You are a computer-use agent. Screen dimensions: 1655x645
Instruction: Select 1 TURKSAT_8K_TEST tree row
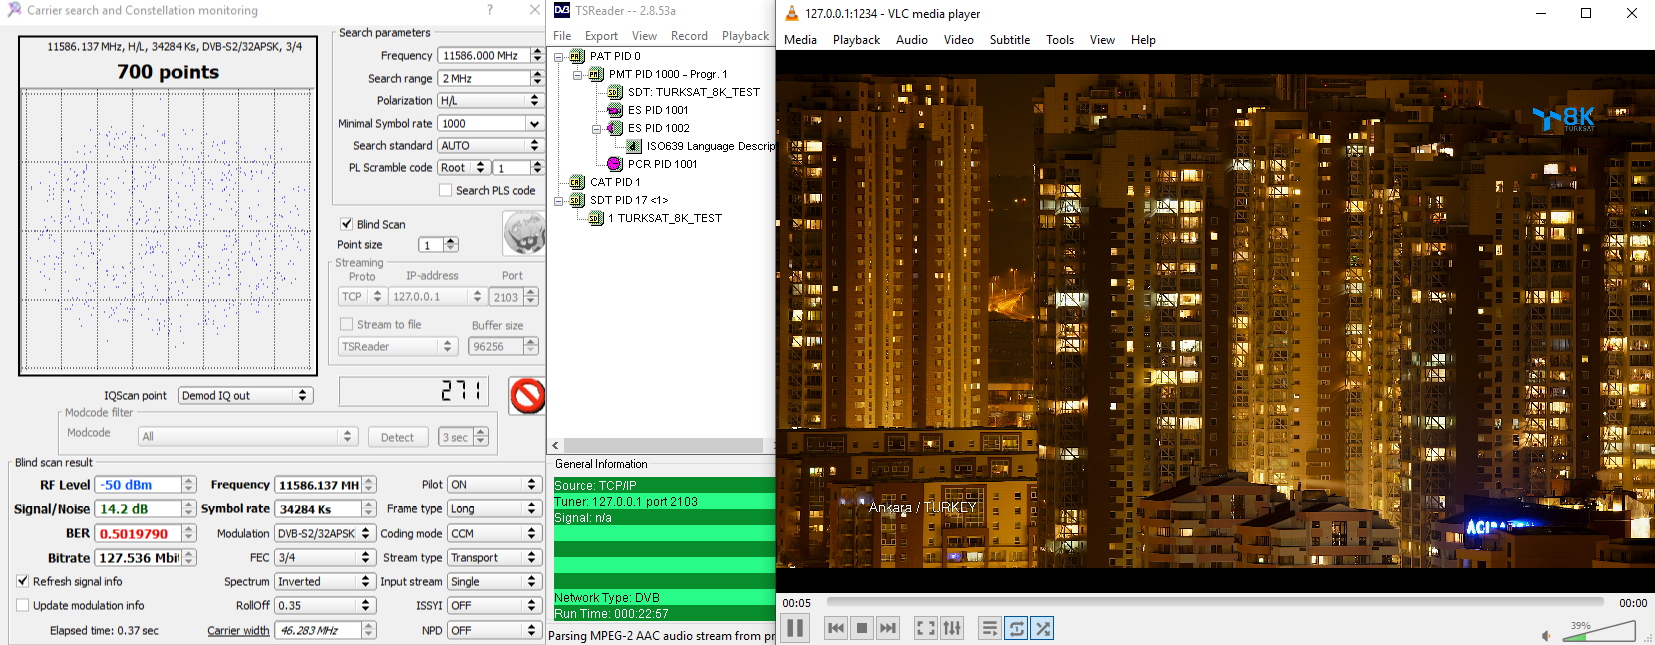coord(665,218)
